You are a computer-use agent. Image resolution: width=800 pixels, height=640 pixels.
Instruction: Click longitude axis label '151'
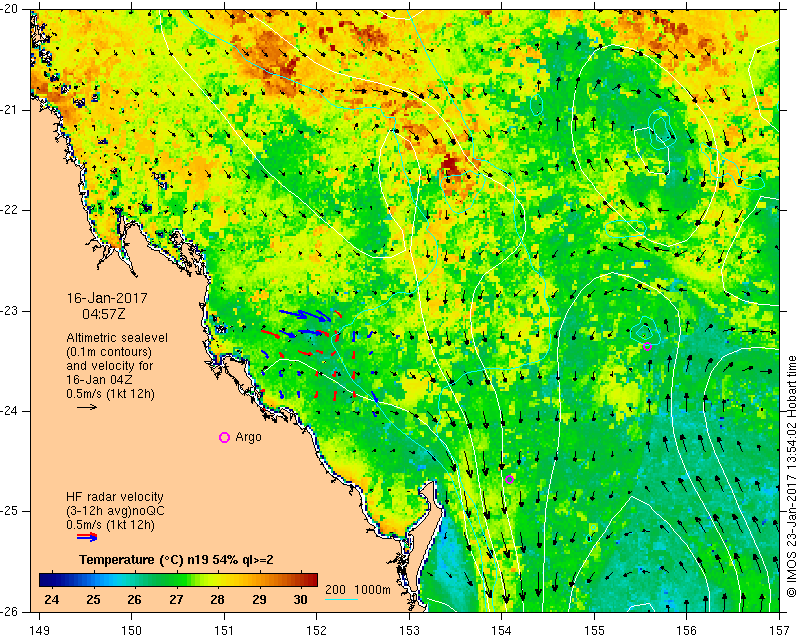click(x=224, y=631)
